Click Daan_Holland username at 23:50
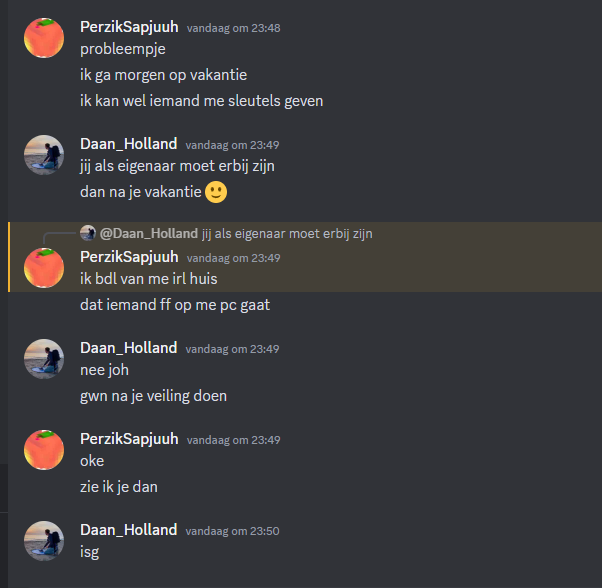Screen dimensions: 602x588 pyautogui.click(x=128, y=530)
